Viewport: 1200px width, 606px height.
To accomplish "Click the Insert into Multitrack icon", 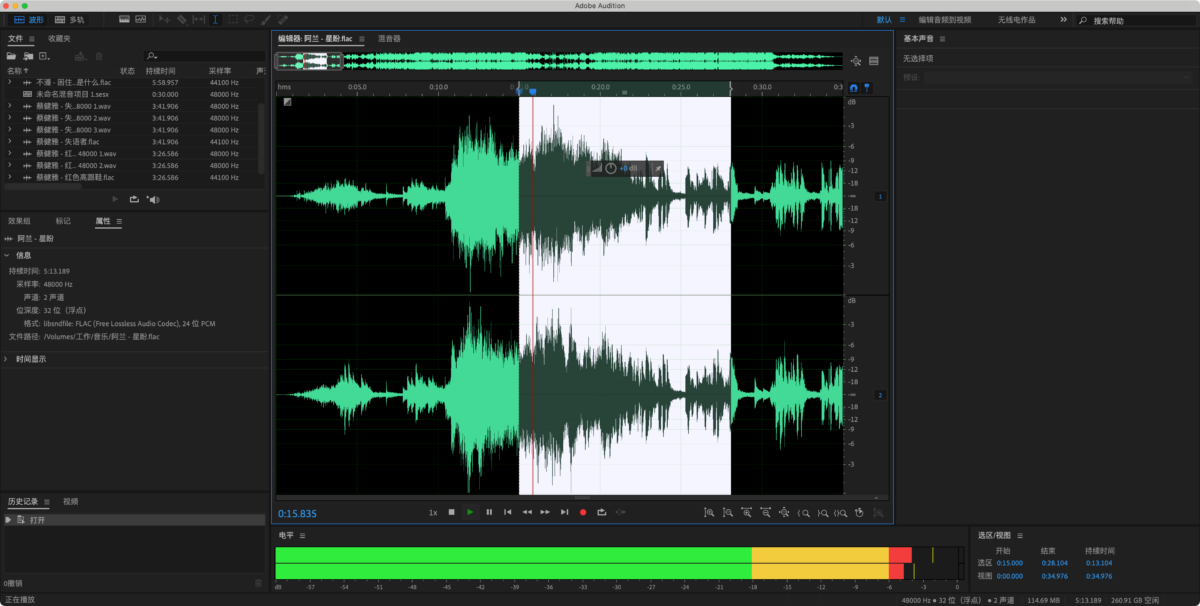I will 80,56.
